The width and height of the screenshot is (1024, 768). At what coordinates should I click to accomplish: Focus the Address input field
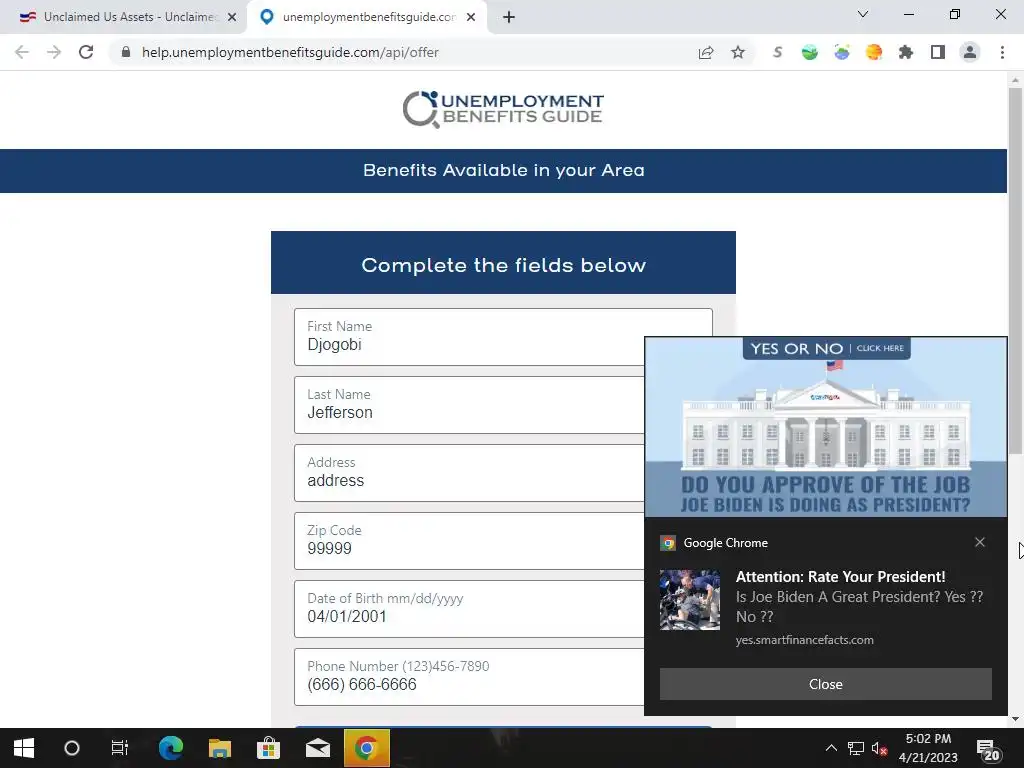coord(469,473)
